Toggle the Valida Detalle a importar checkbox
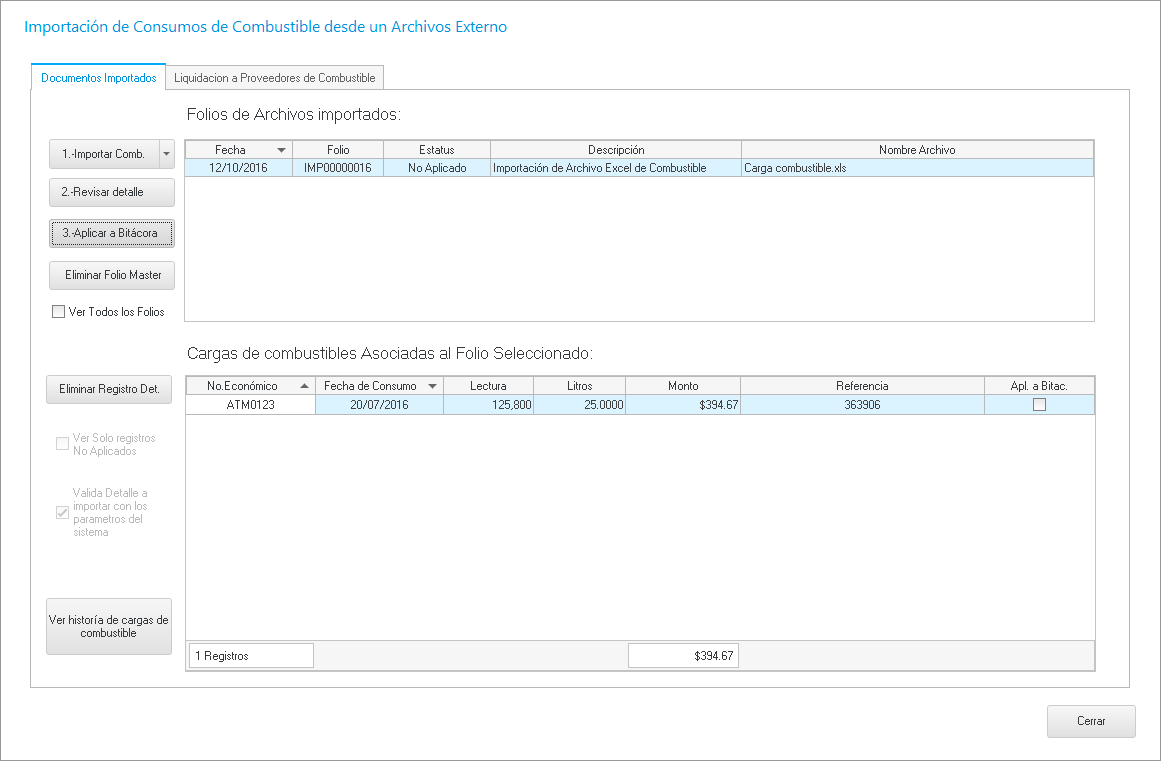Screen dimensions: 1161x761 (62, 512)
